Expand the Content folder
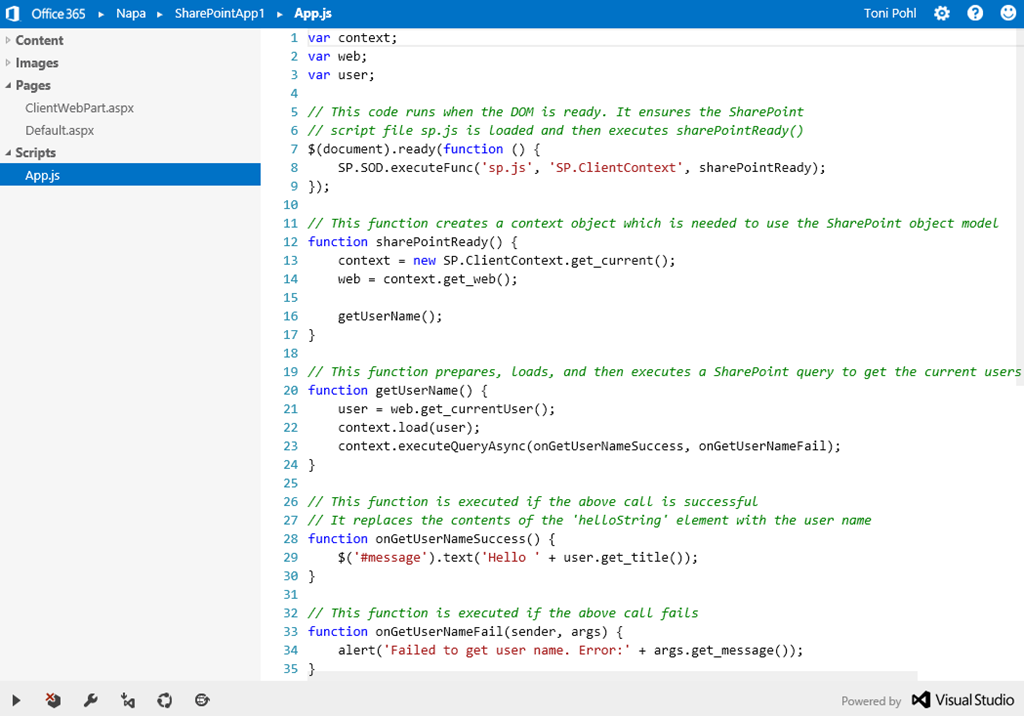 pyautogui.click(x=39, y=40)
